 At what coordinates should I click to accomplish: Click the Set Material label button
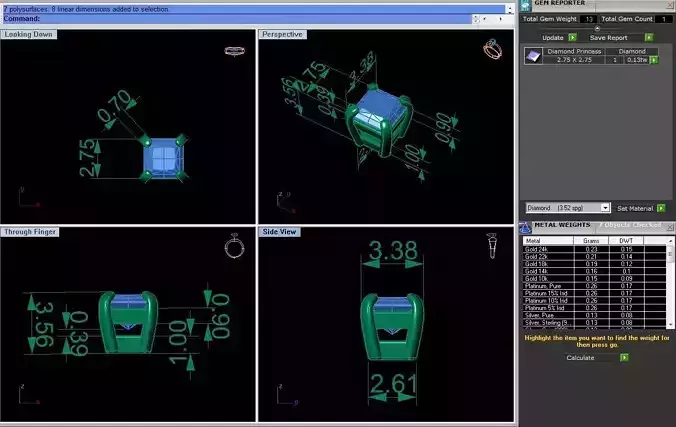(635, 208)
